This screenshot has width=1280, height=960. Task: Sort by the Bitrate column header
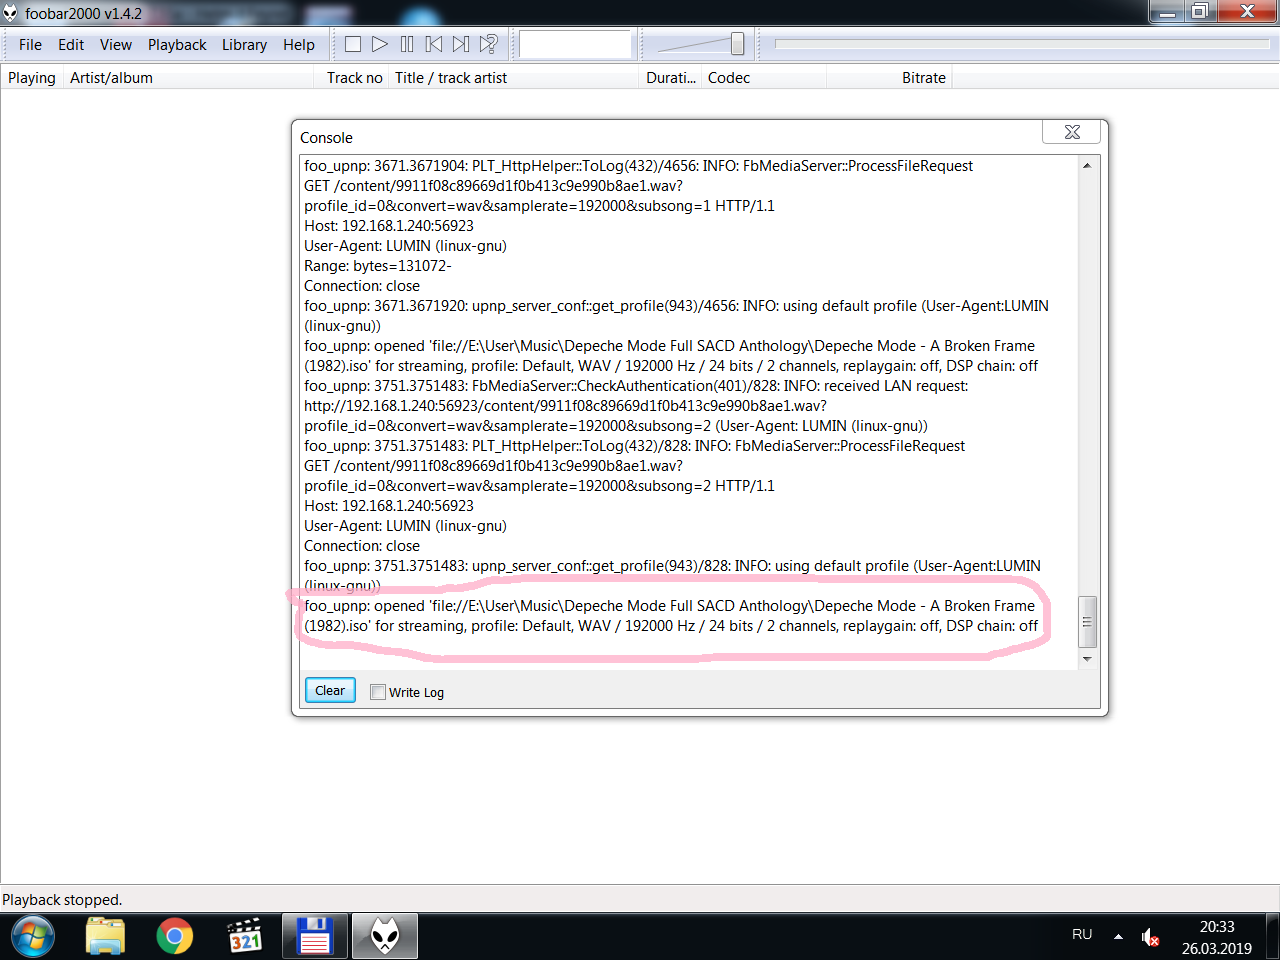click(889, 78)
